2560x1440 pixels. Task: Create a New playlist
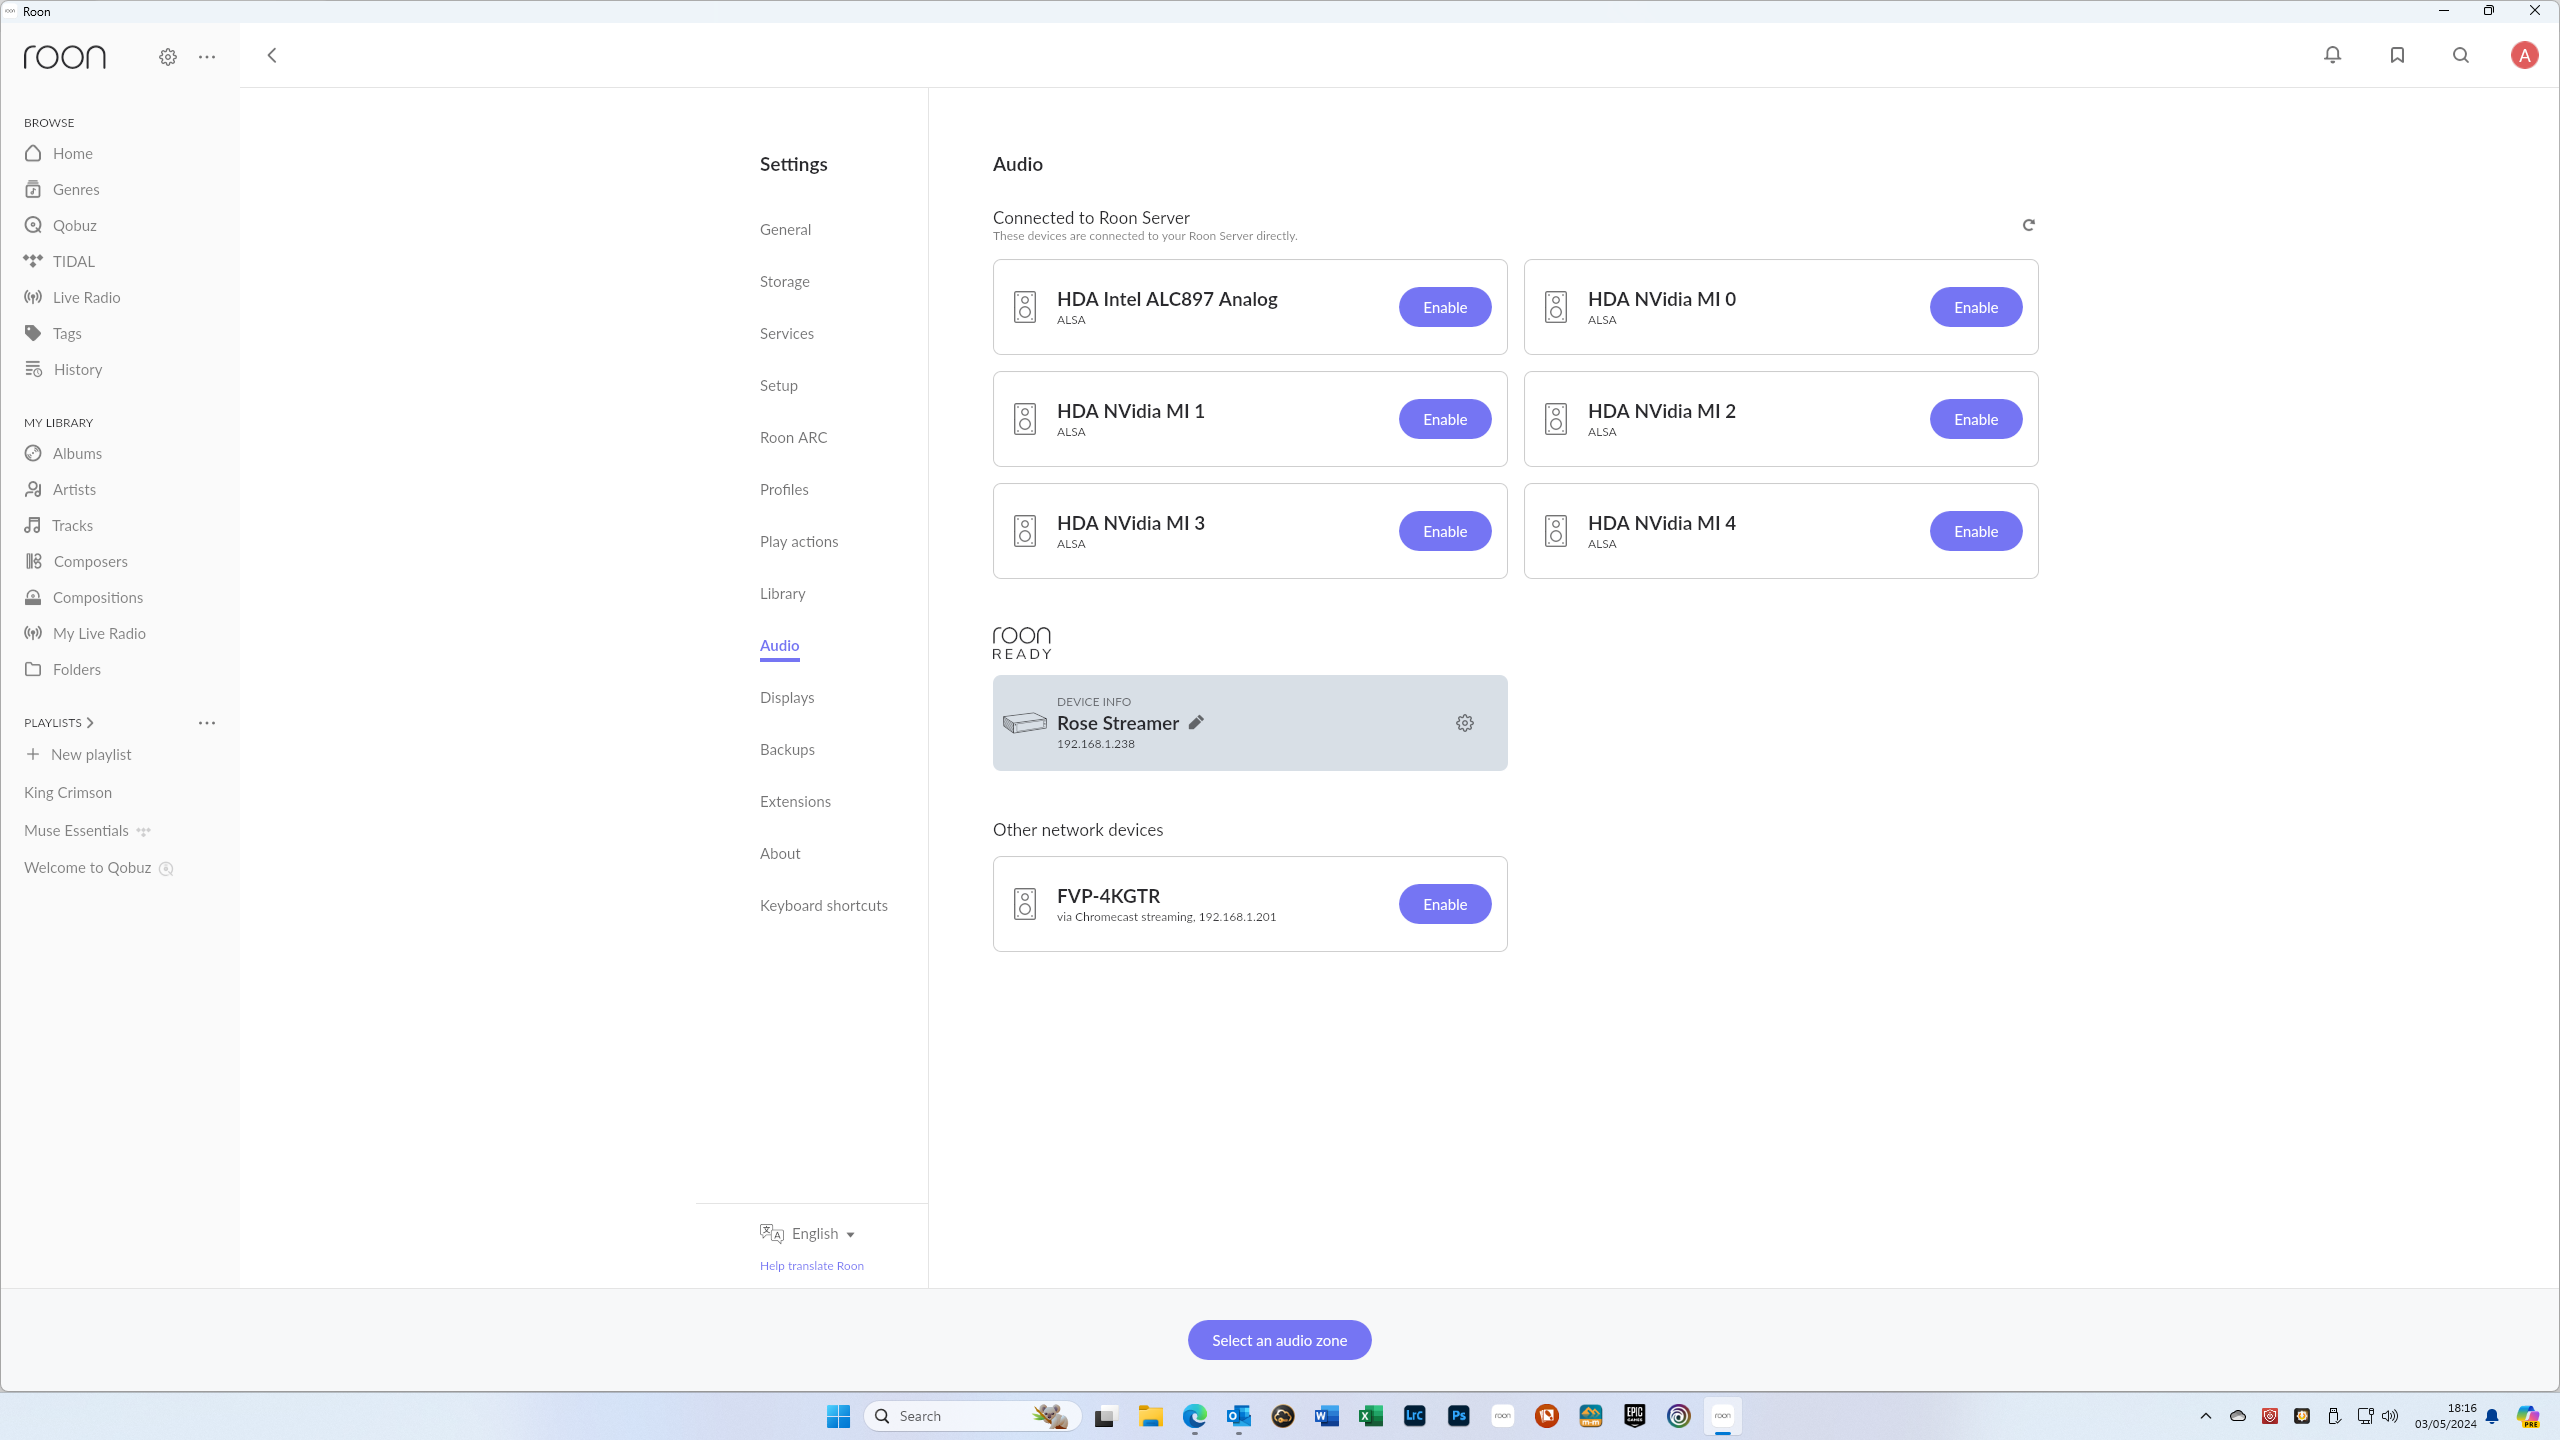point(80,754)
